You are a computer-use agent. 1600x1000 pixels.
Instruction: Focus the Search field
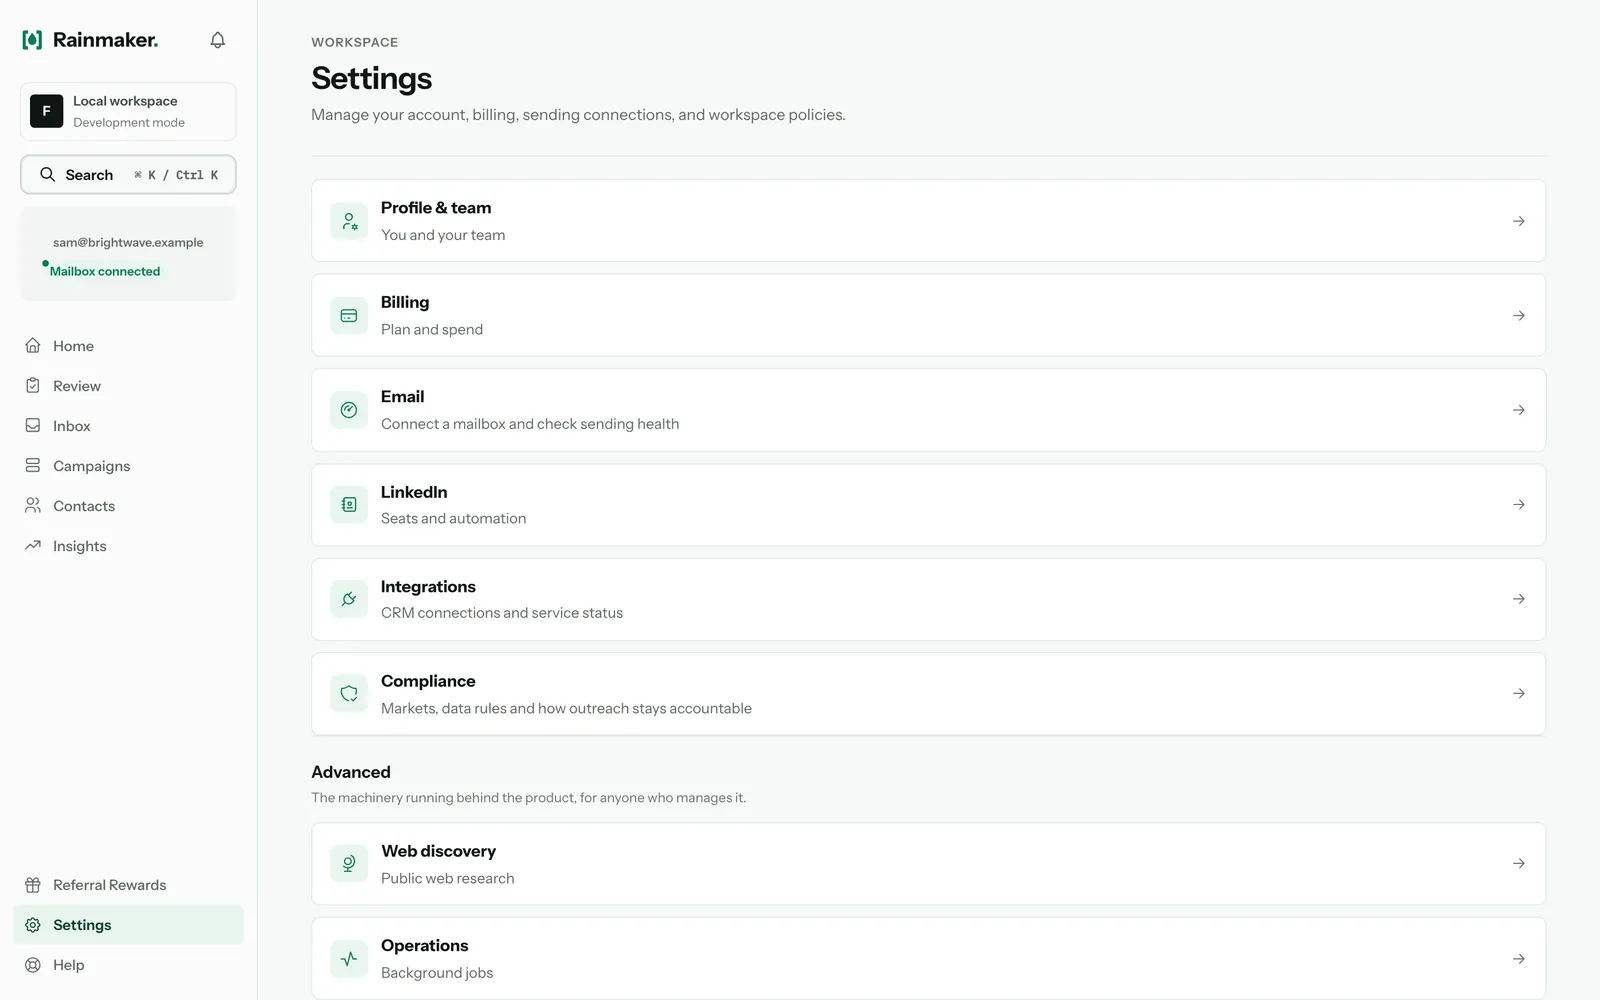[x=128, y=175]
